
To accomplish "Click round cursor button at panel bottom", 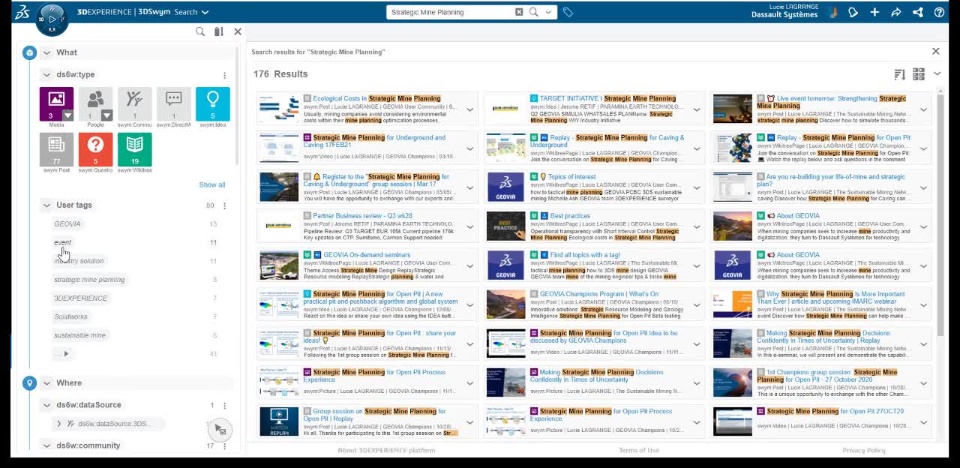I will click(220, 430).
